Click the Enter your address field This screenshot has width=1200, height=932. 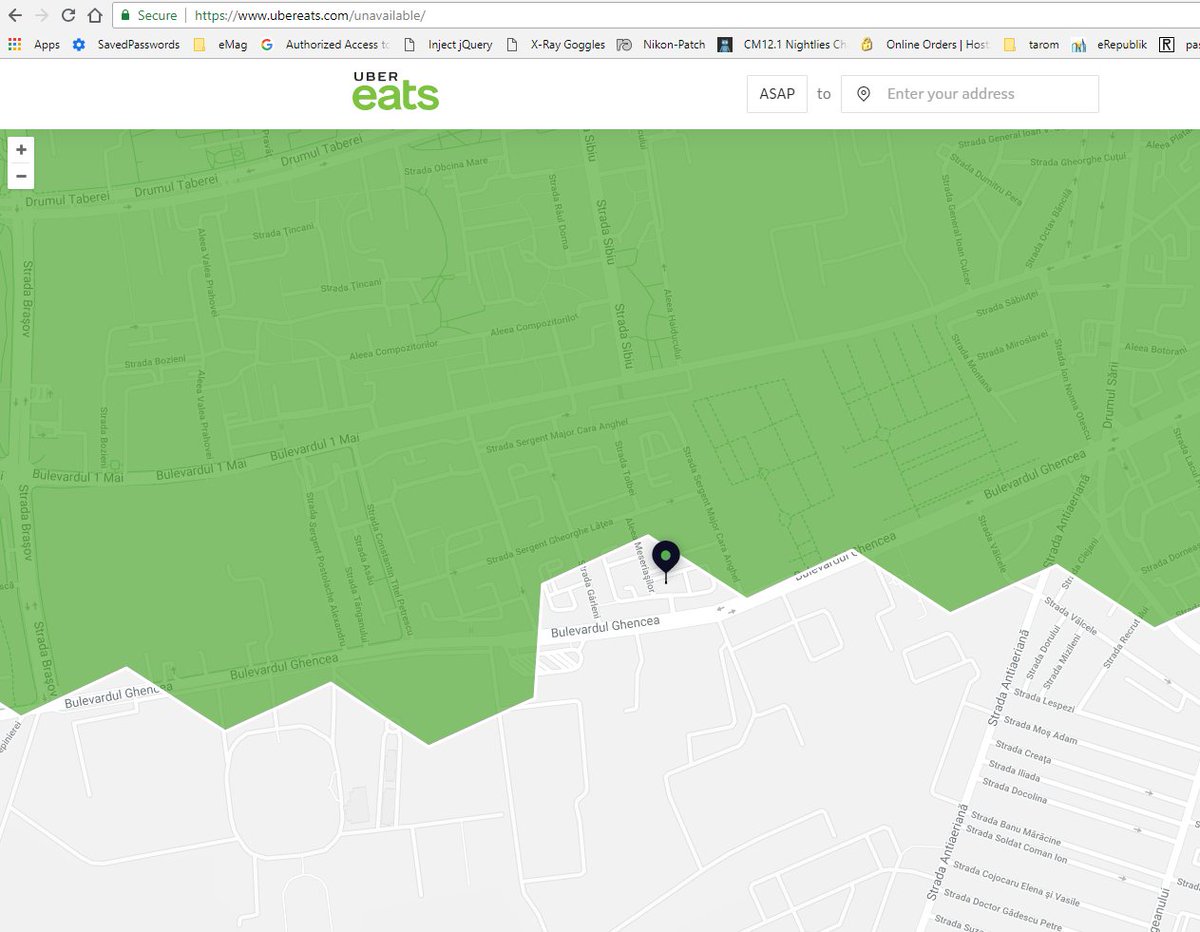point(970,94)
